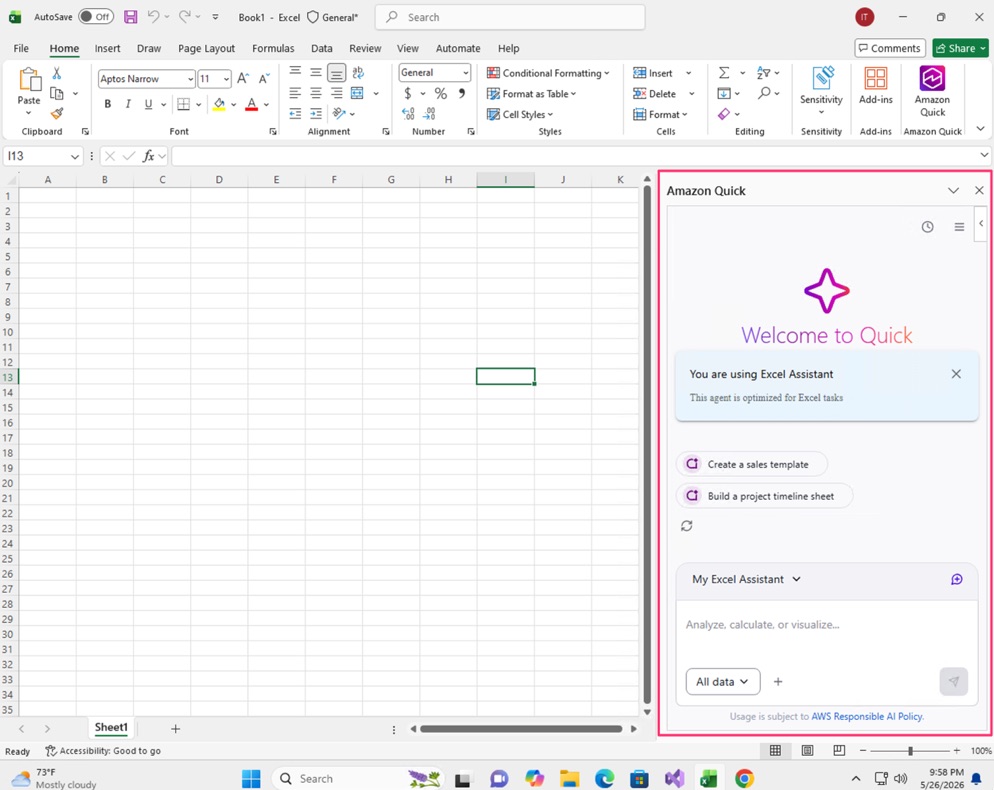Toggle Align Left for cell text

[295, 93]
